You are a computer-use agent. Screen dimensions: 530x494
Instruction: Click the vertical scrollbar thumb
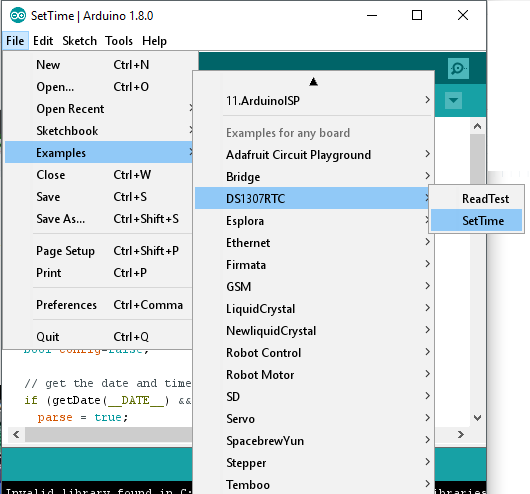[477, 159]
